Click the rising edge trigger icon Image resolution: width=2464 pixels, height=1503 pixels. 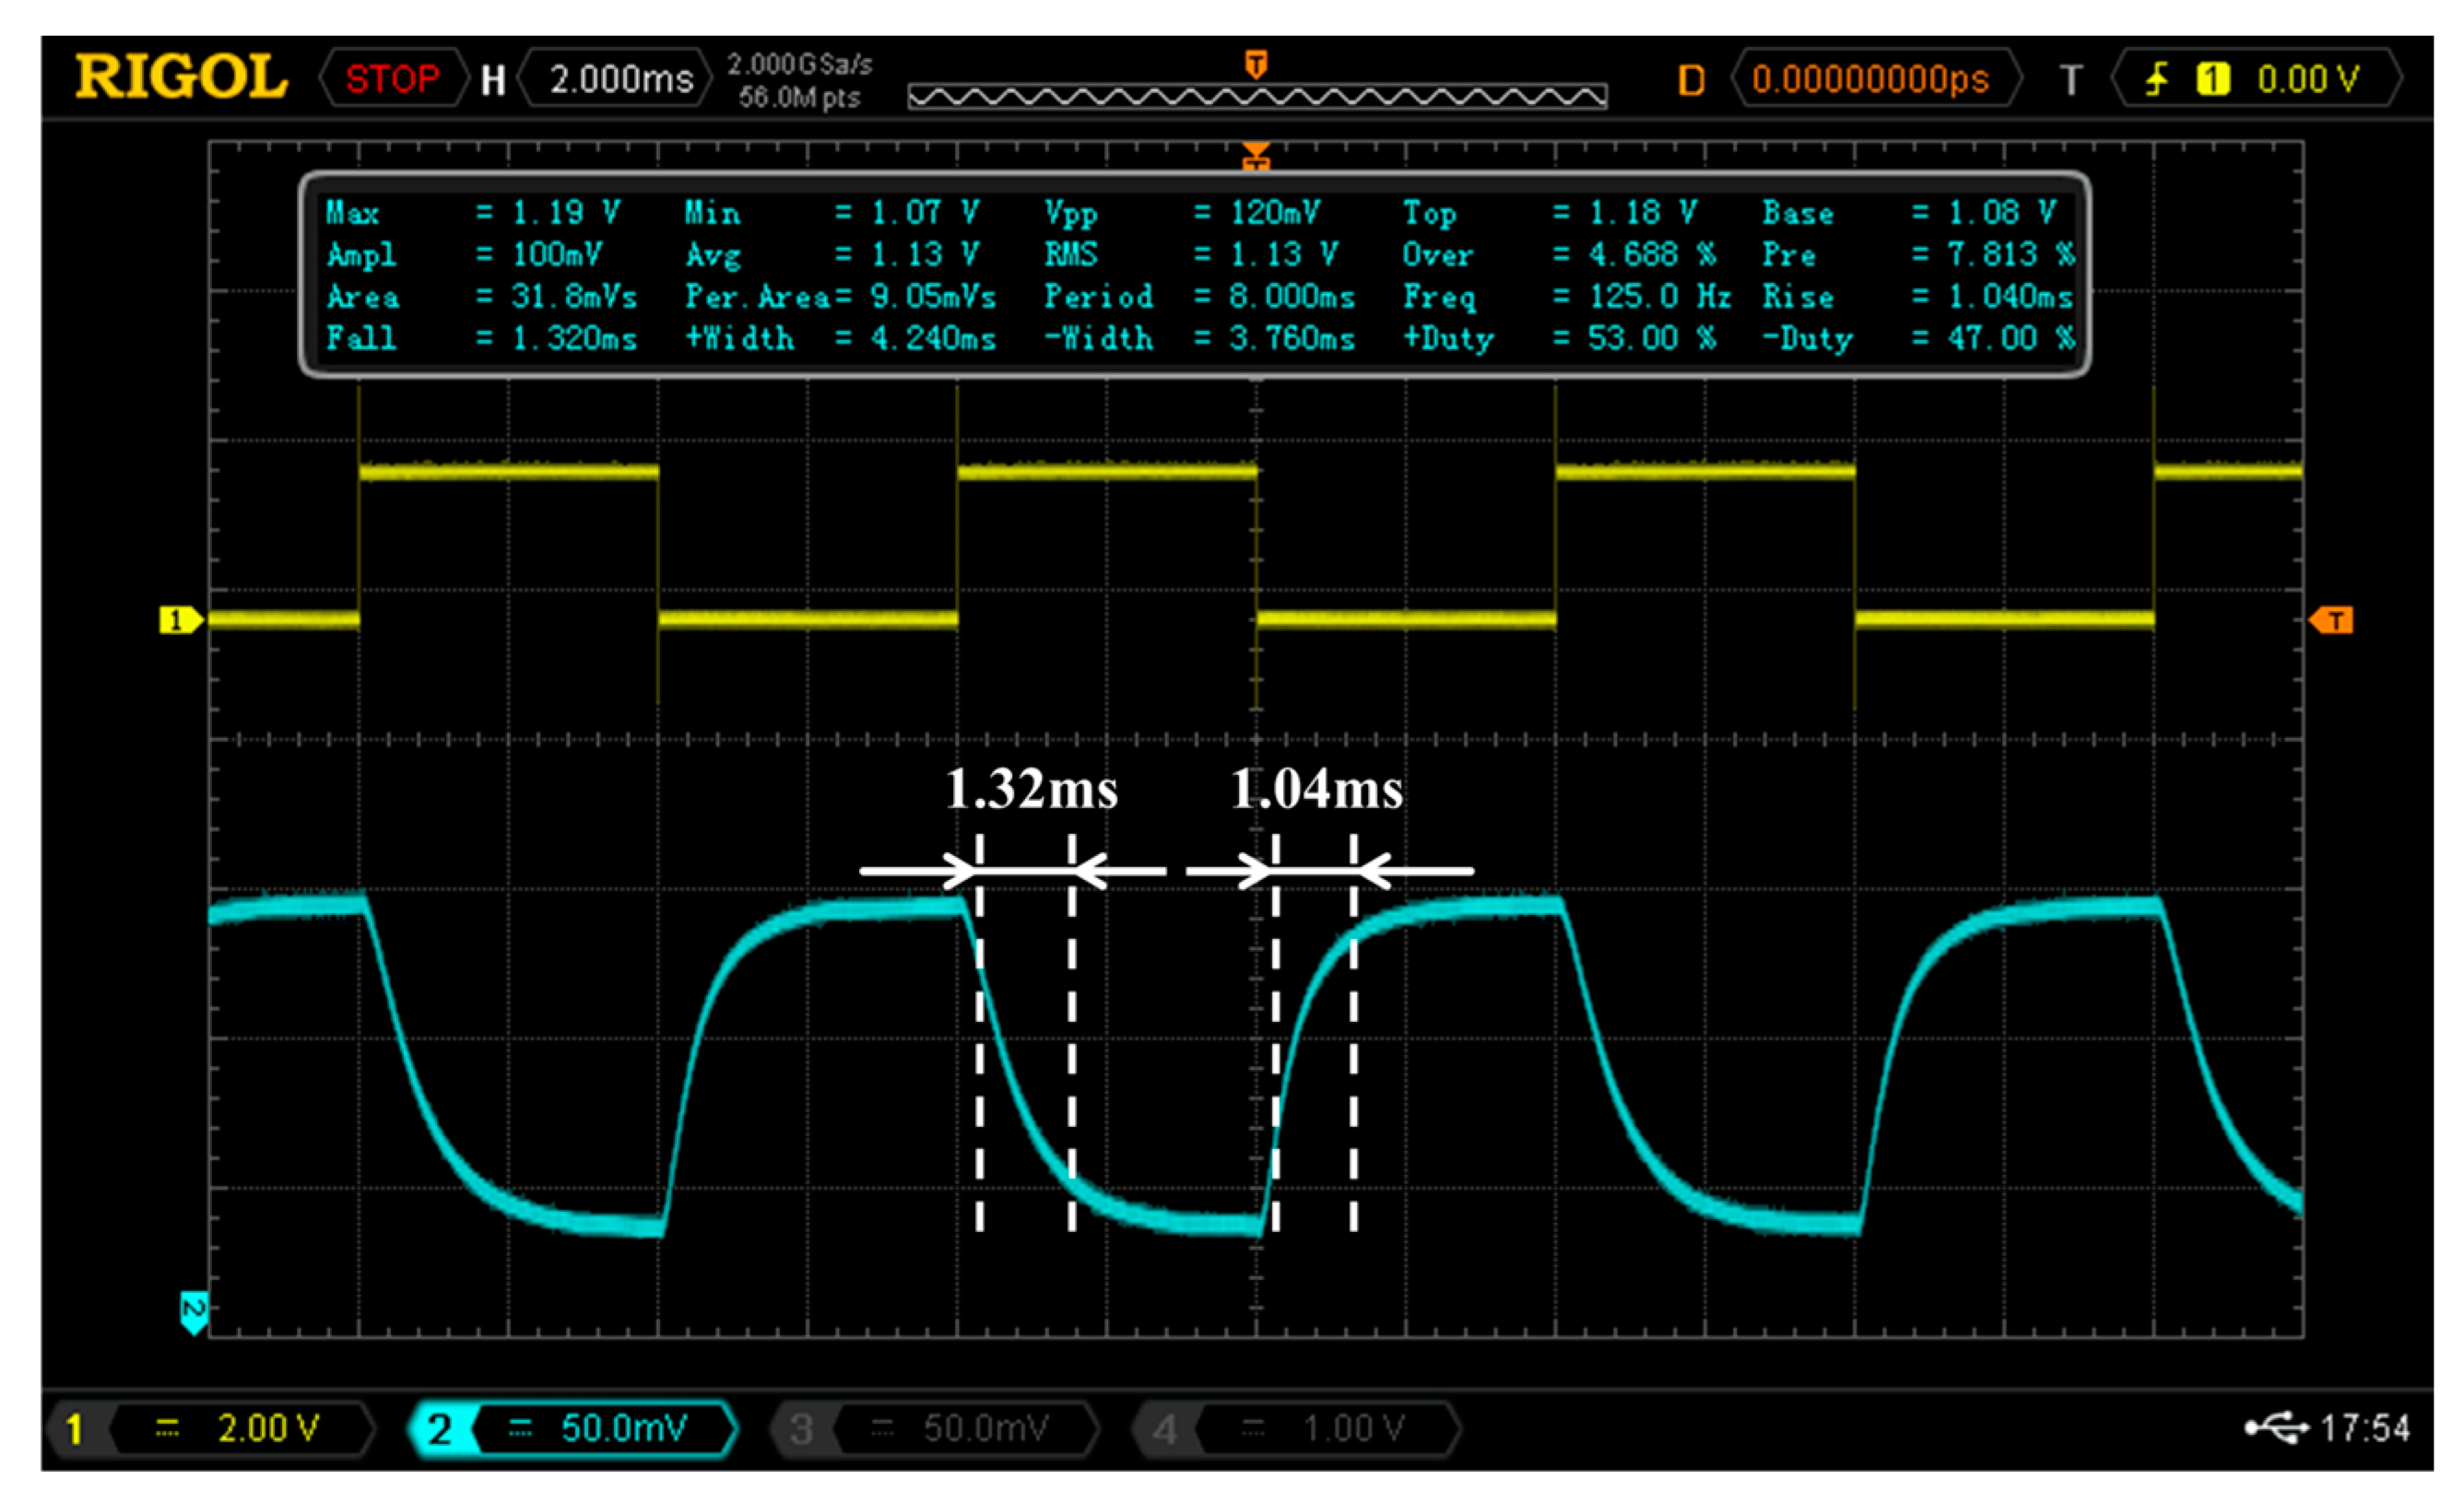point(2157,79)
